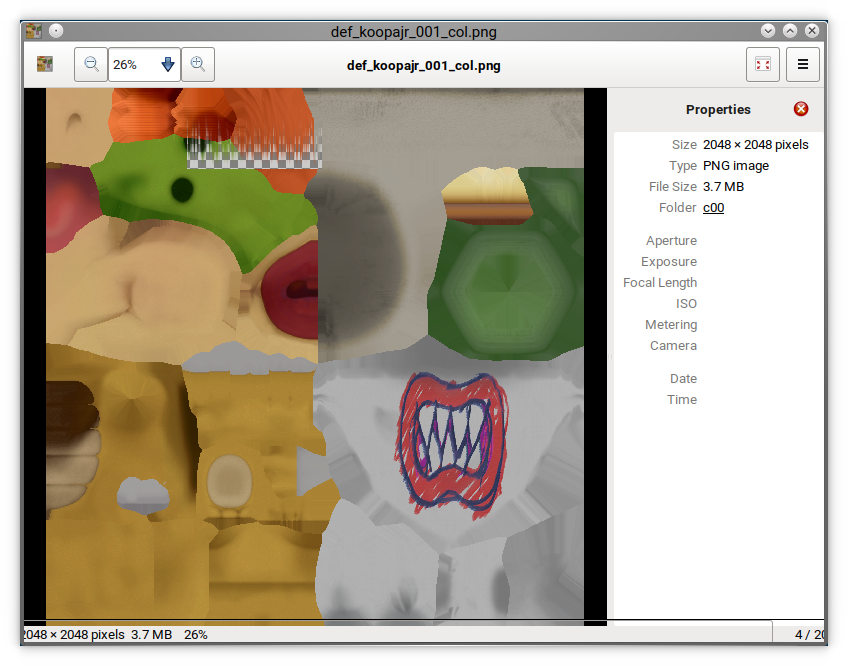Zoom in using the magnifier plus icon
This screenshot has height=666, width=848.
(x=198, y=64)
